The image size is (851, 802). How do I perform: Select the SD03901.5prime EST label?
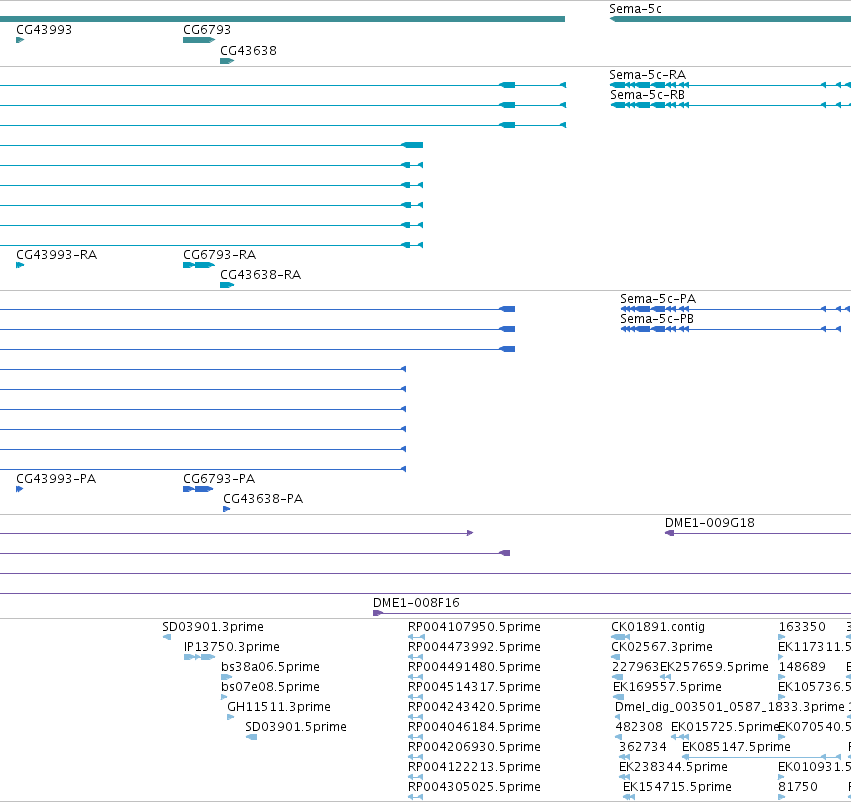pos(296,727)
